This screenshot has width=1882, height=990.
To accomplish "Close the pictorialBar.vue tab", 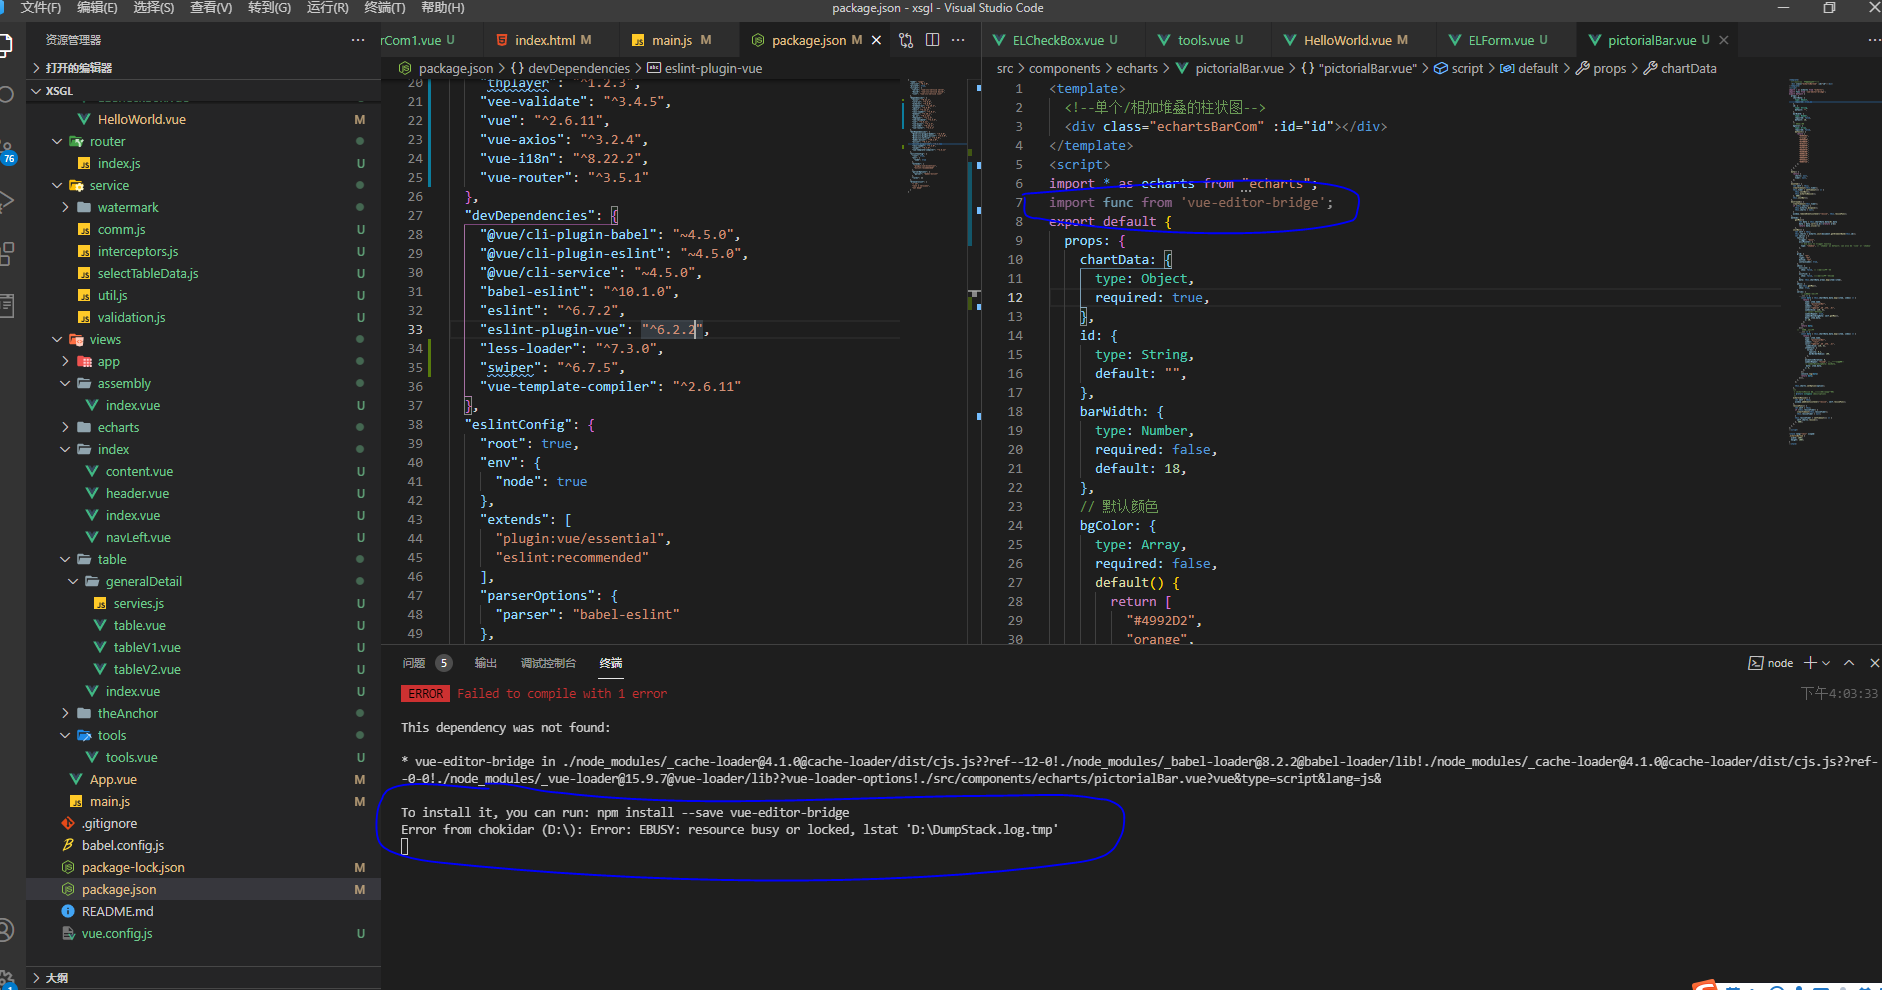I will coord(1724,40).
